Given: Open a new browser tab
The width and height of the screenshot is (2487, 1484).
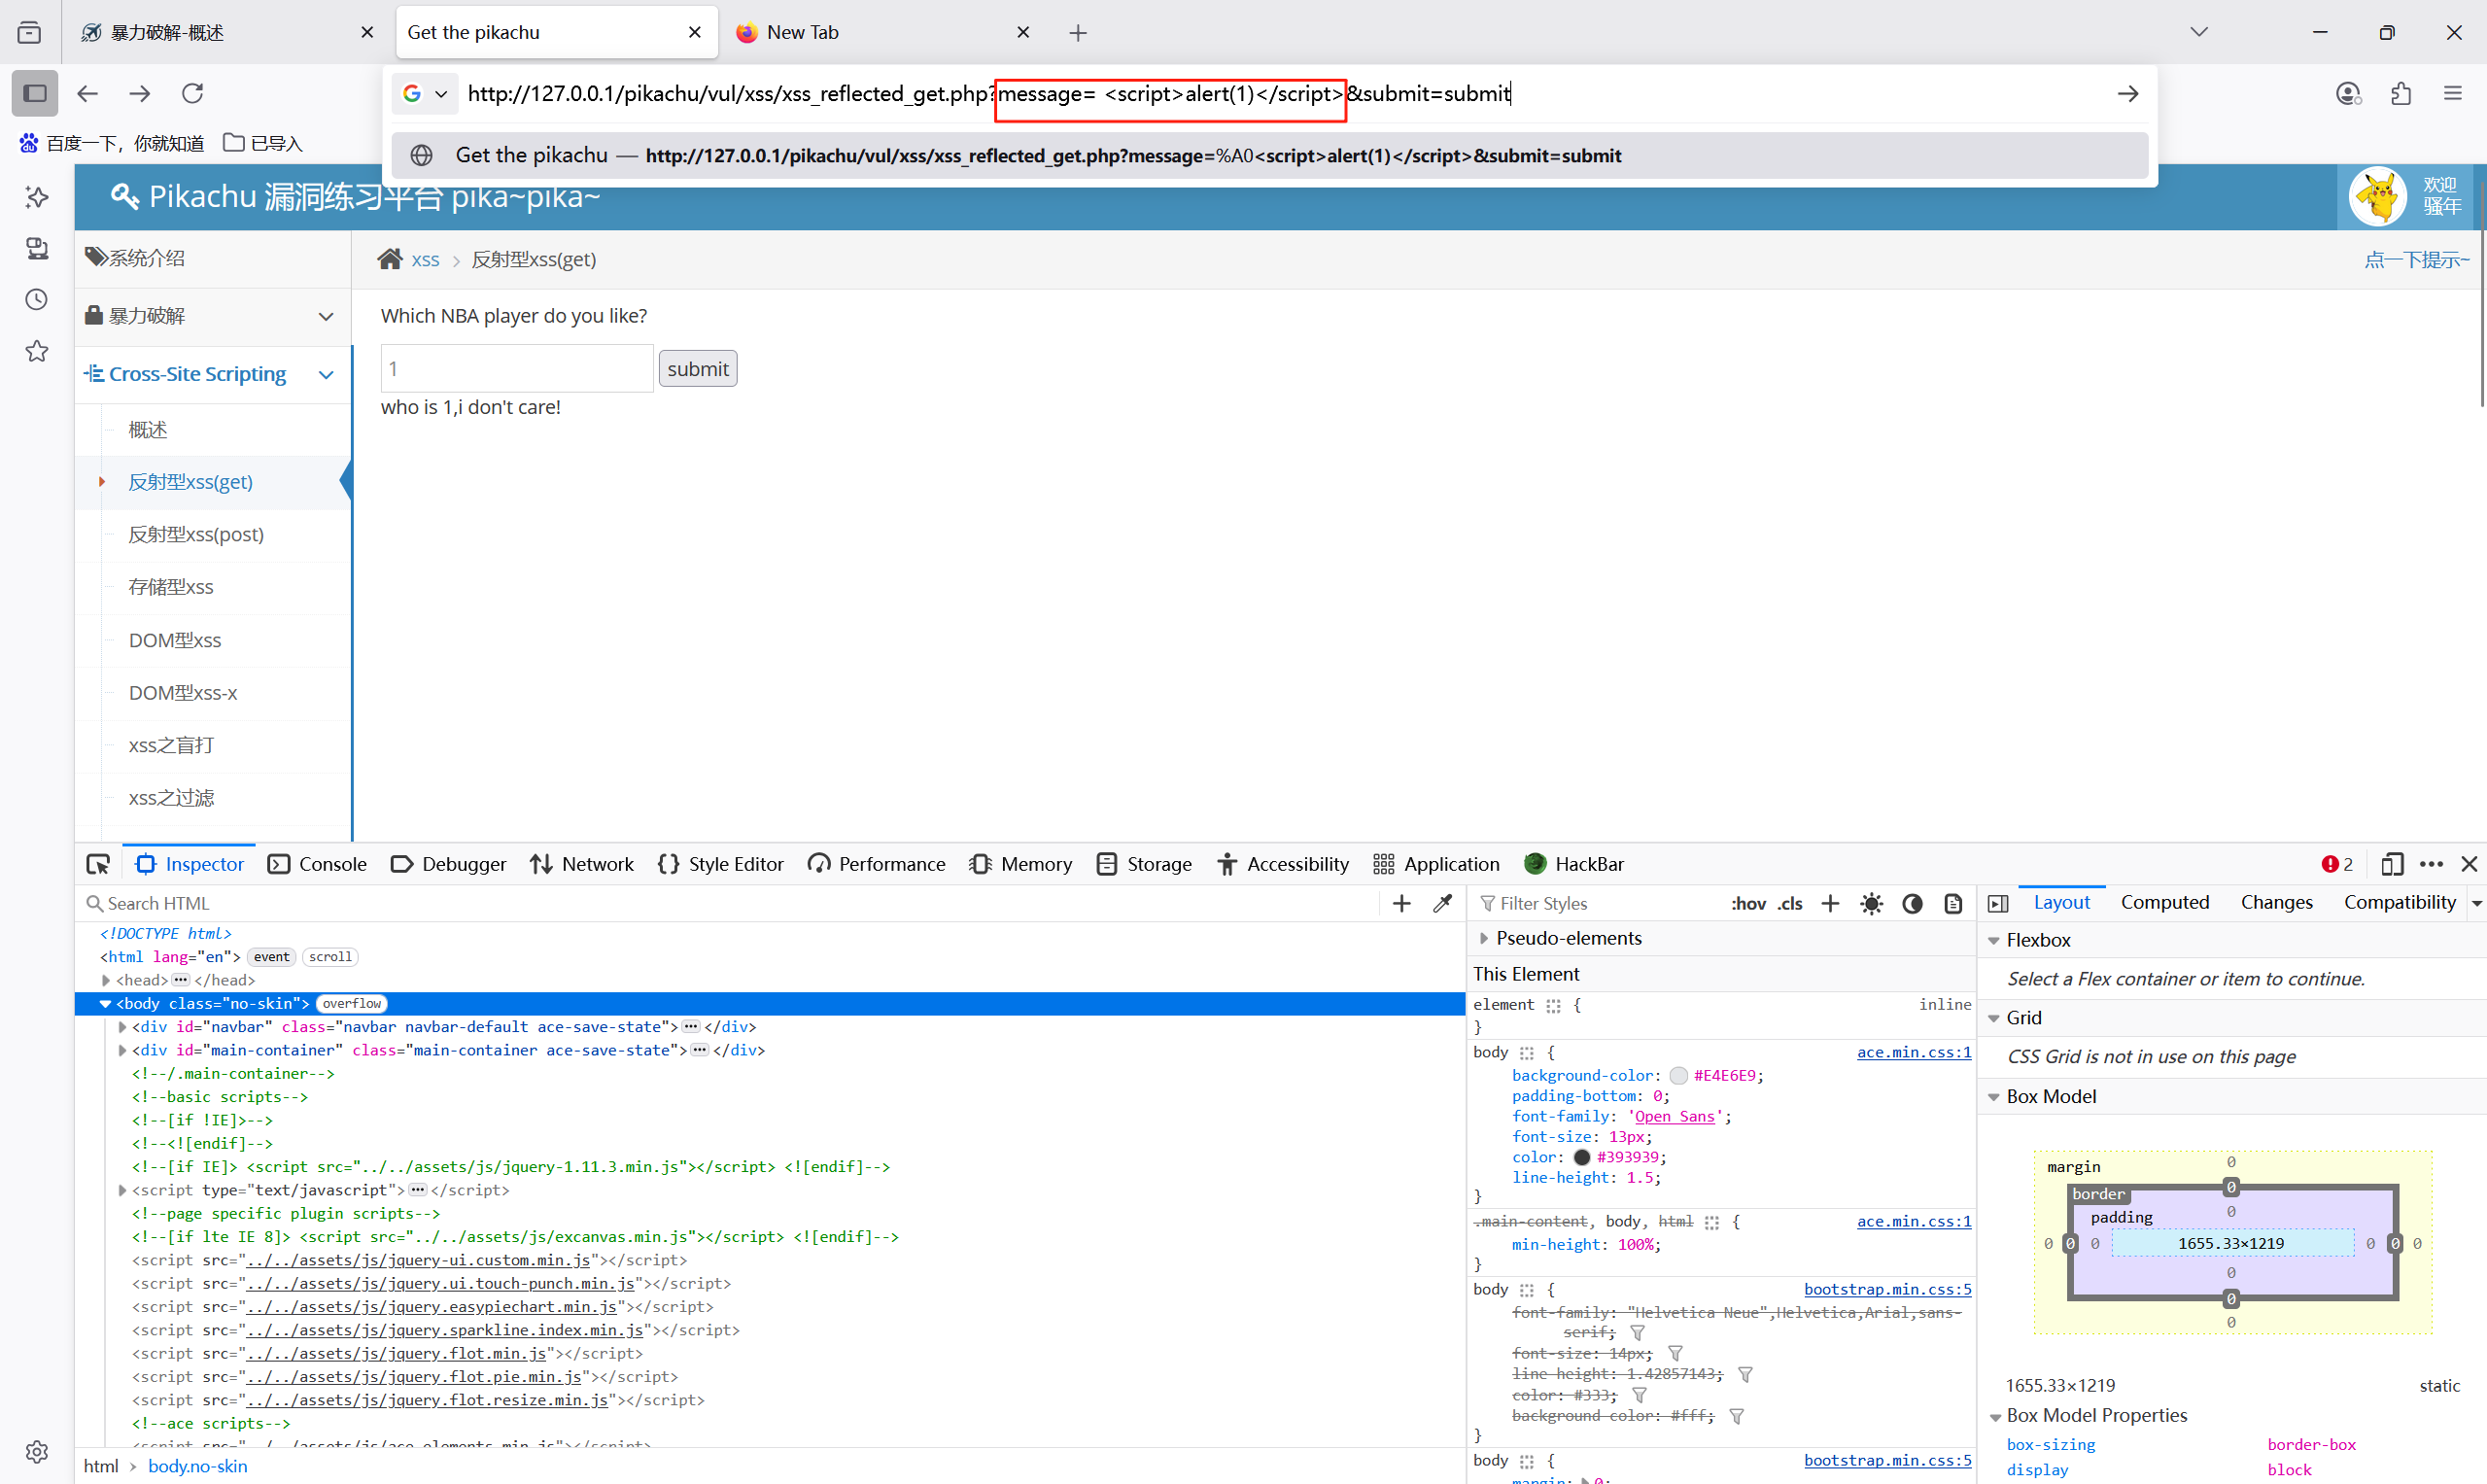Looking at the screenshot, I should [x=1077, y=33].
